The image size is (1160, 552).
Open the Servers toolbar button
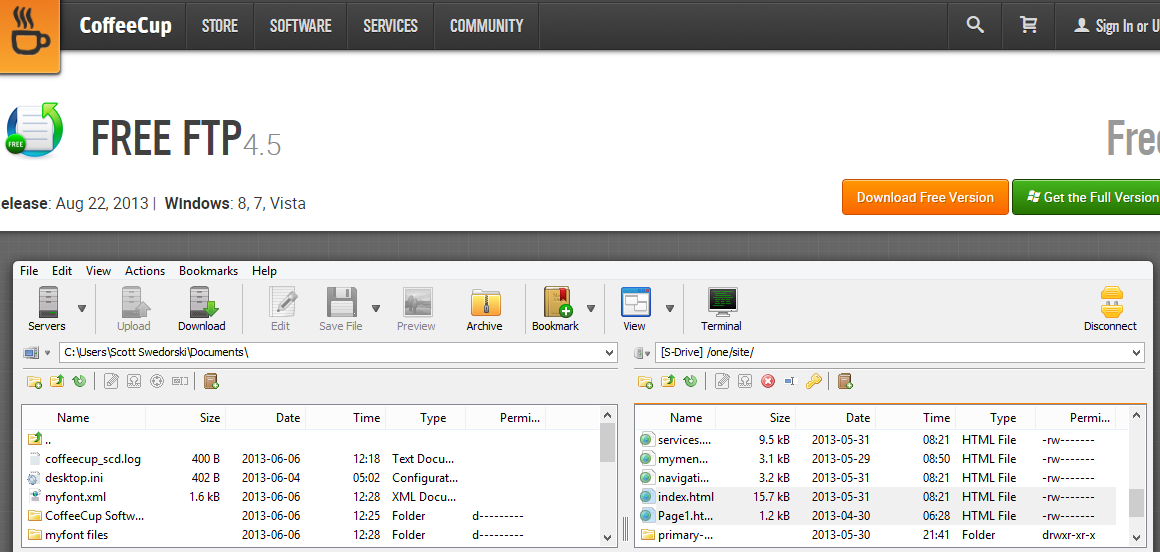point(47,309)
